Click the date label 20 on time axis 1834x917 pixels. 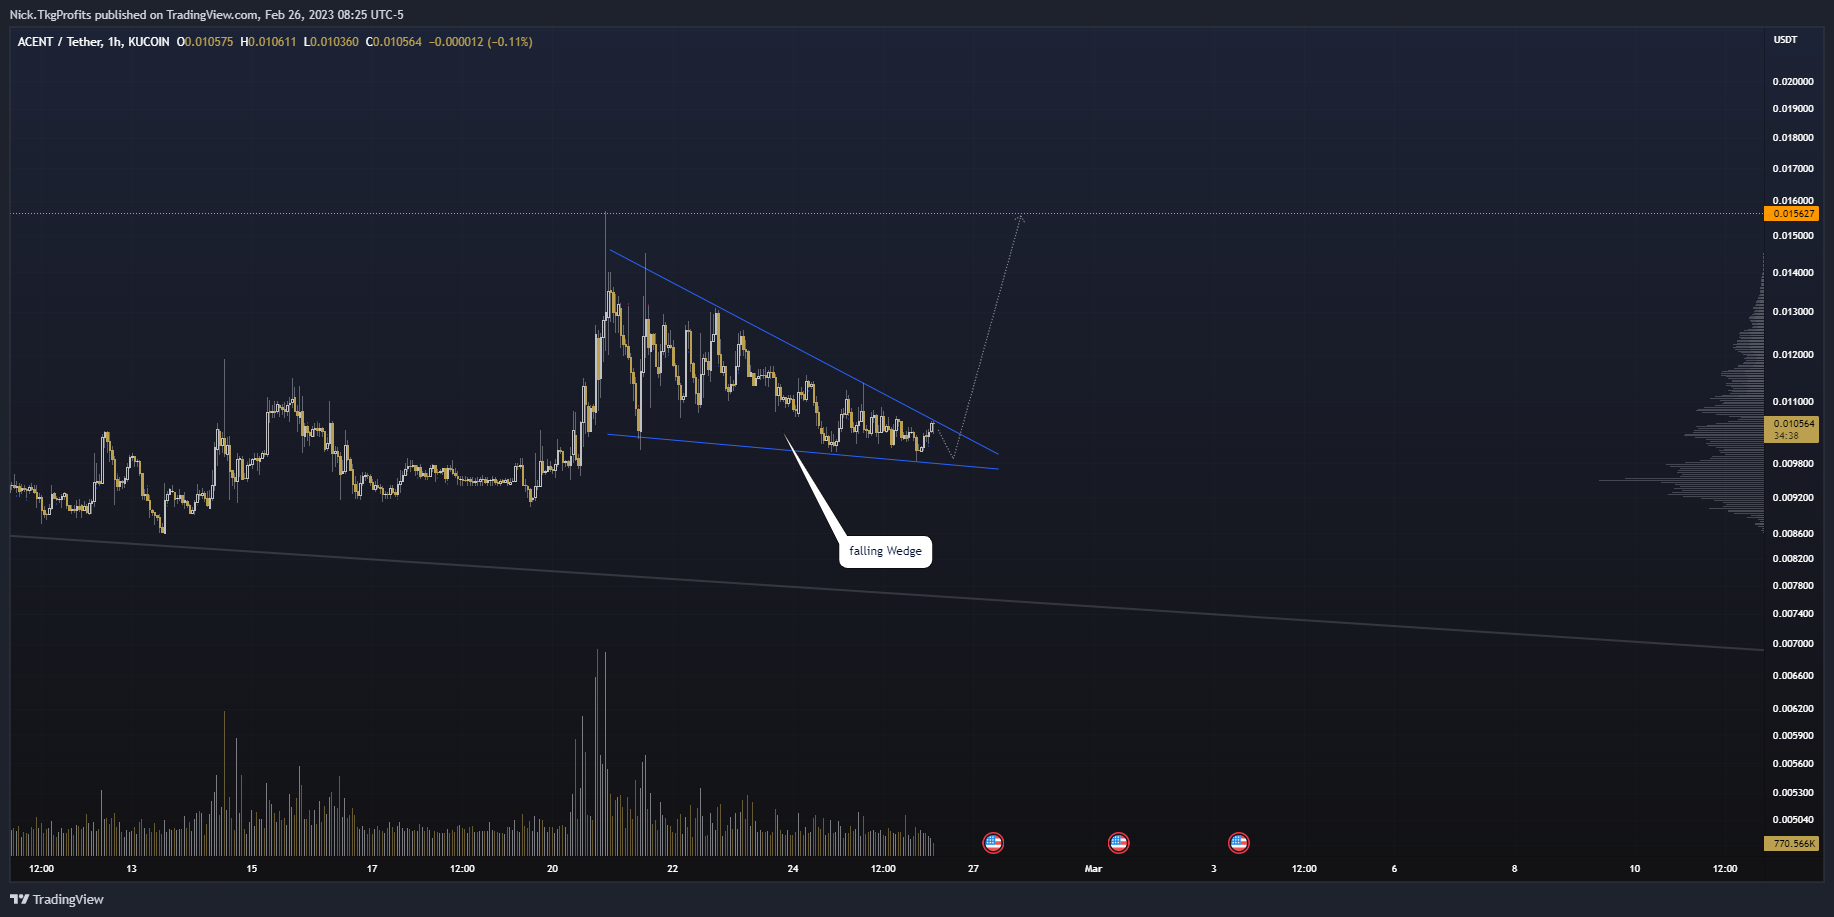[552, 869]
